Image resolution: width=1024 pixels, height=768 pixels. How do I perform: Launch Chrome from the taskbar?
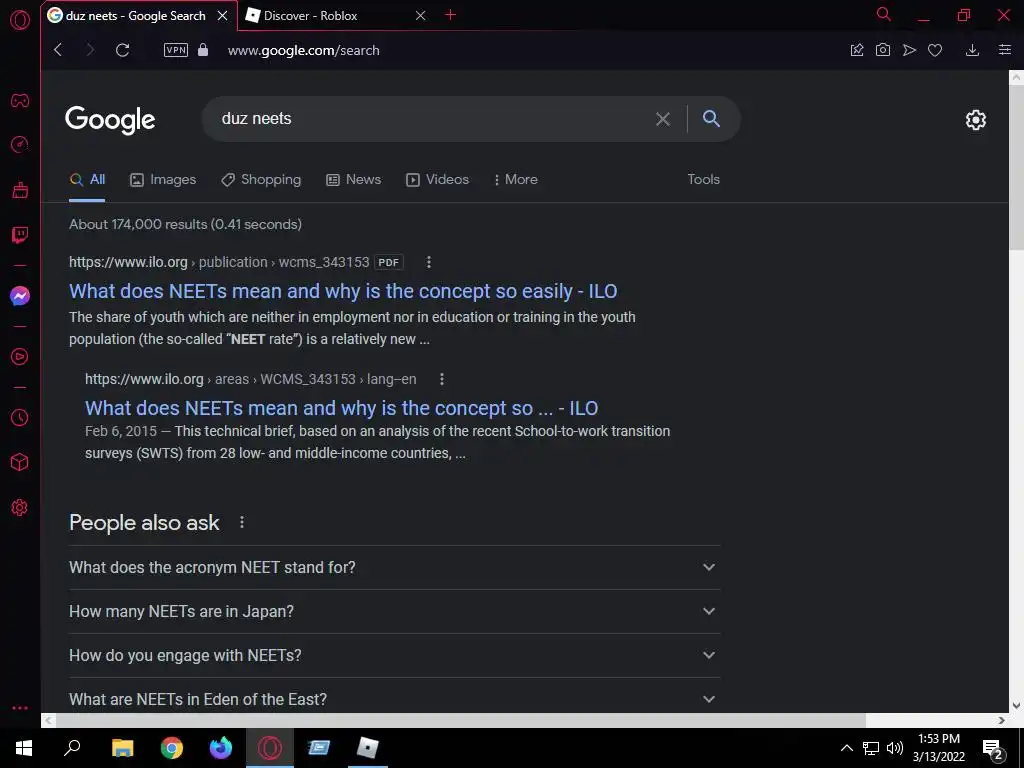172,748
